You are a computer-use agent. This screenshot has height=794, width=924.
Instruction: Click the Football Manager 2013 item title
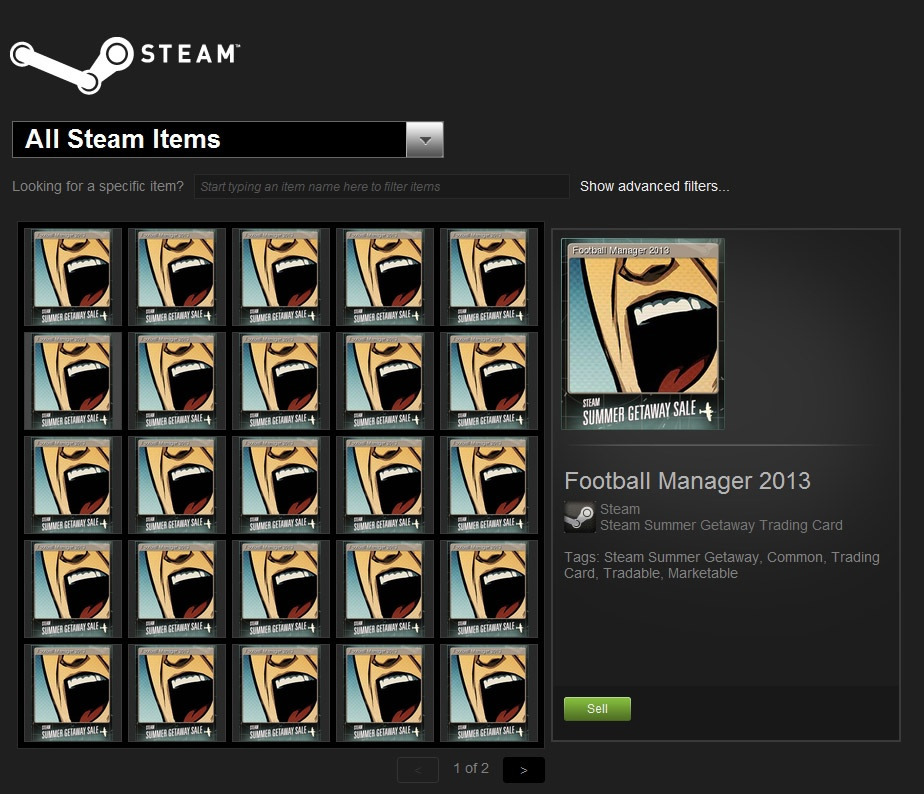(x=687, y=481)
